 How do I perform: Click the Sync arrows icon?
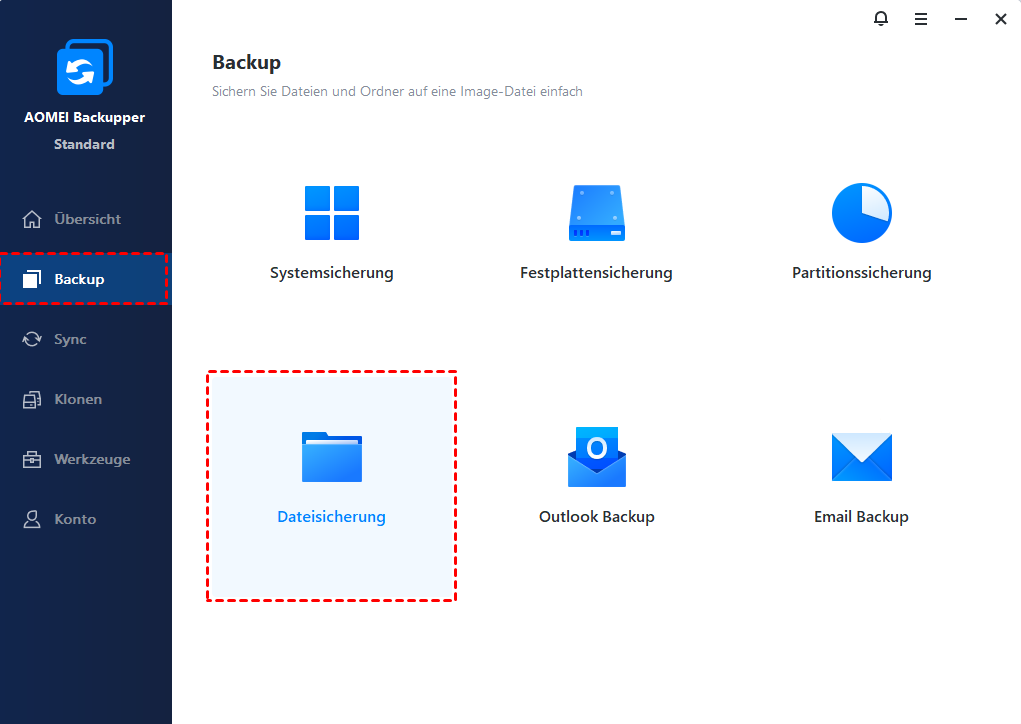pyautogui.click(x=32, y=339)
